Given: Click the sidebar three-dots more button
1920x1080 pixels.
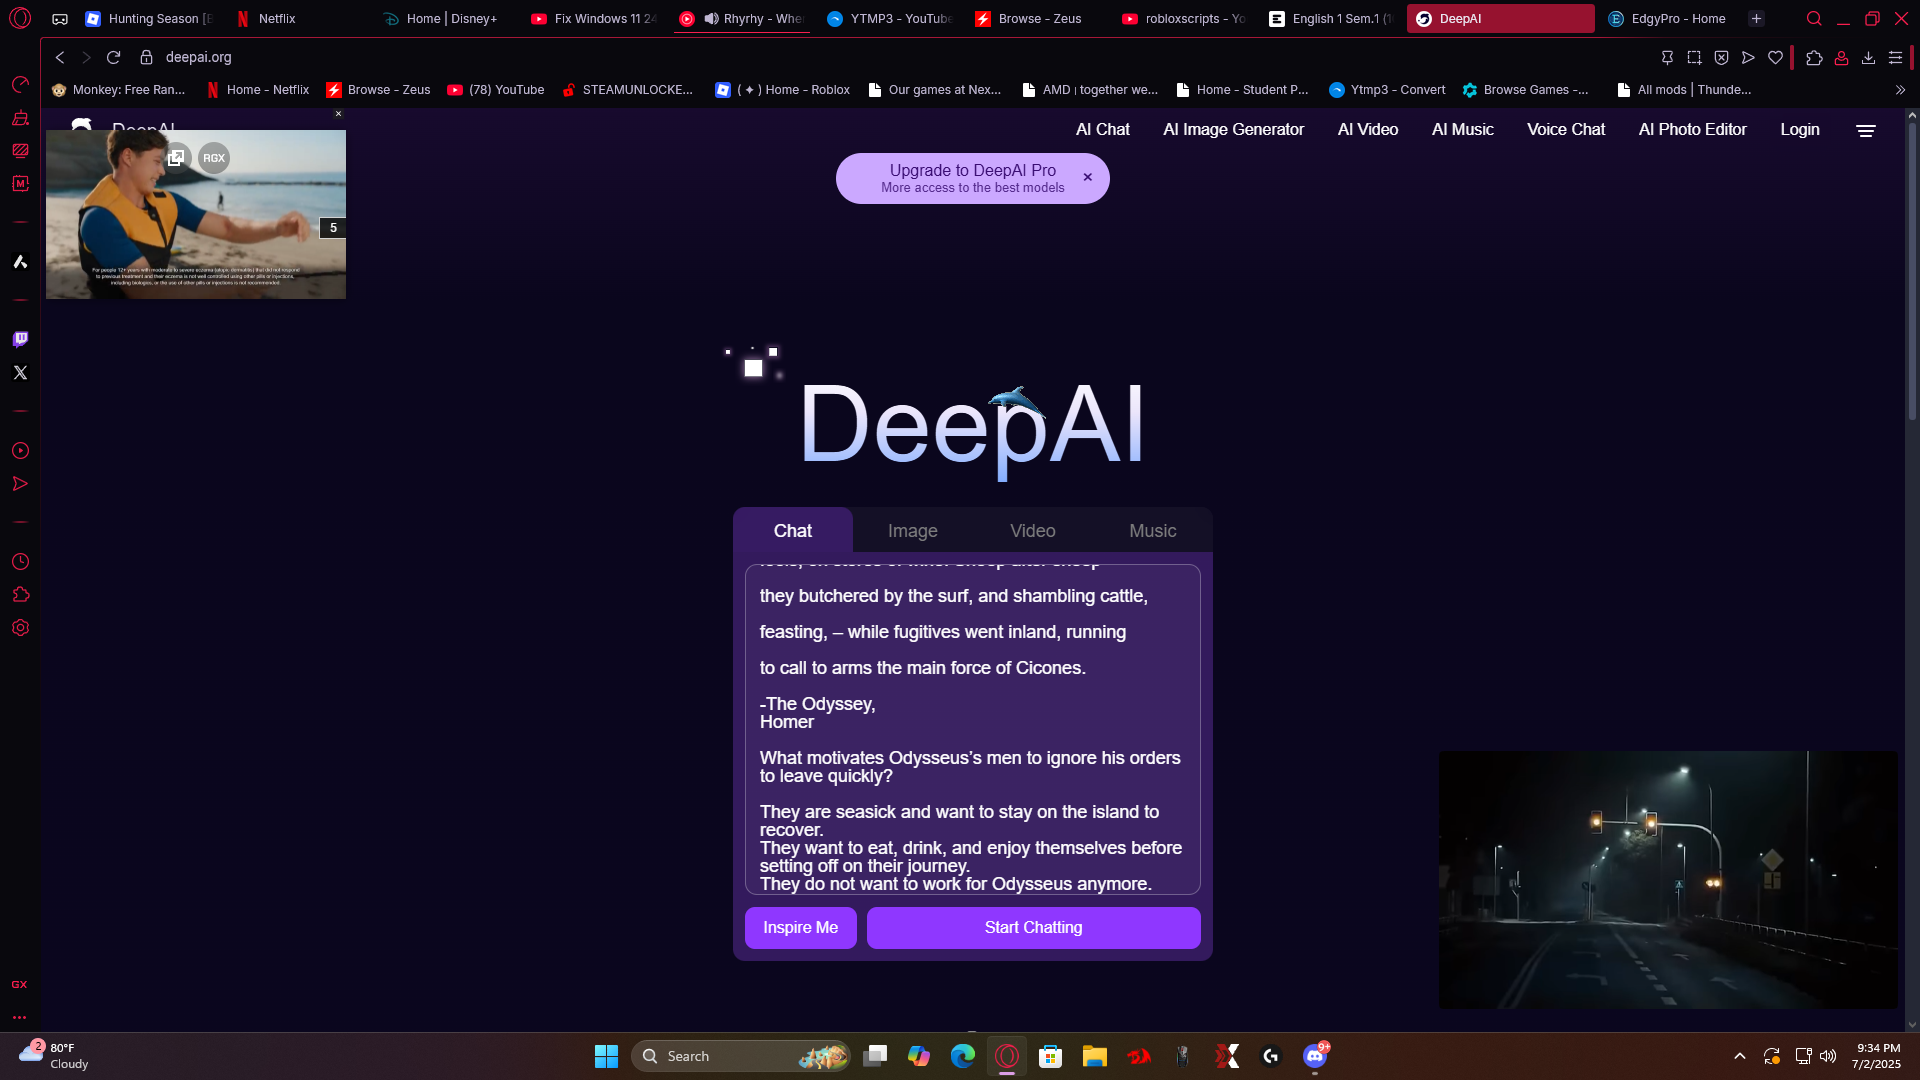Looking at the screenshot, I should point(19,1017).
